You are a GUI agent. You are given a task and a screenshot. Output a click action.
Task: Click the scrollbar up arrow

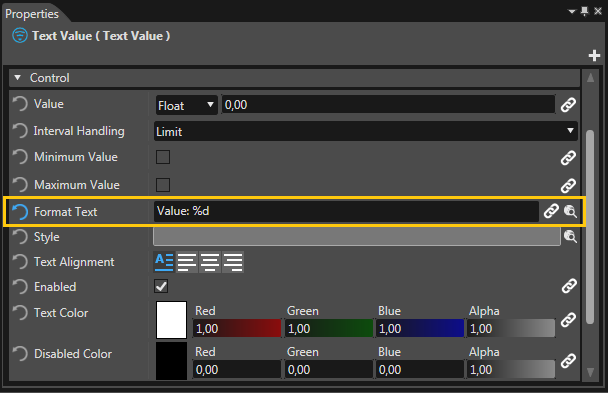(x=590, y=78)
